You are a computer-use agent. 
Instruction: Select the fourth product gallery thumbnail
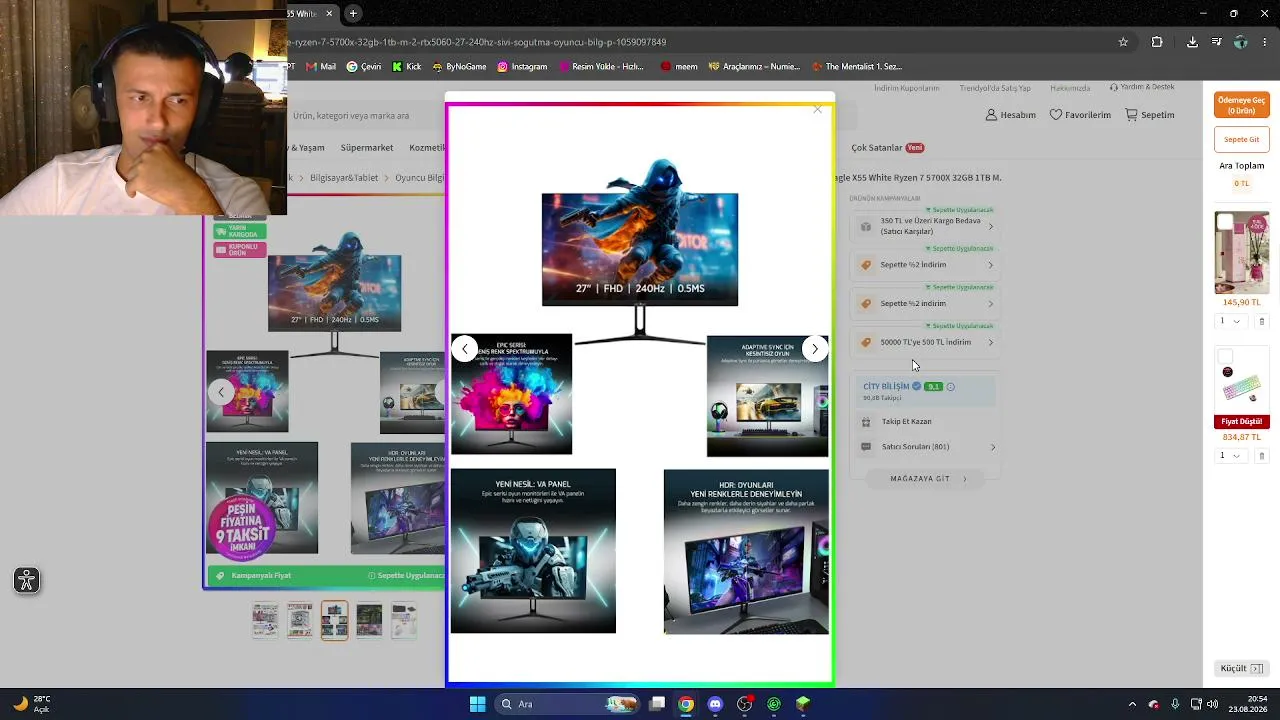(369, 620)
